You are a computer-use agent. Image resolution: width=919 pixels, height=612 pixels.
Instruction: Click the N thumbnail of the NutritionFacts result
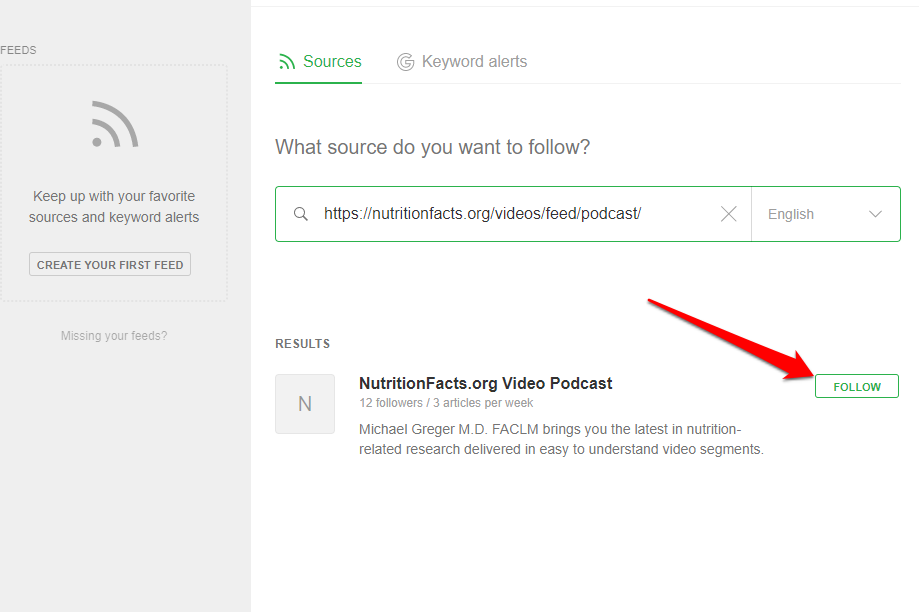(305, 404)
